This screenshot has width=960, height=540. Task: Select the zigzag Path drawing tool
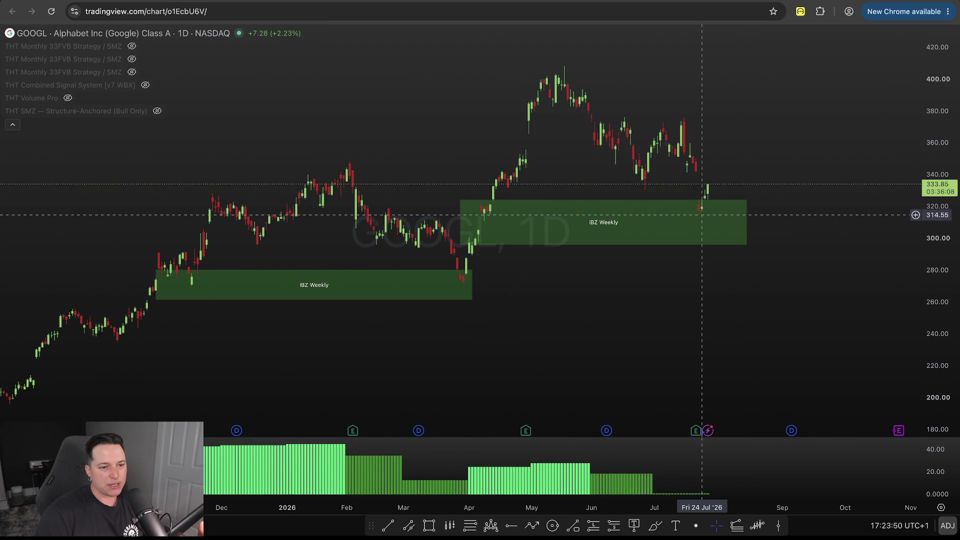(531, 525)
